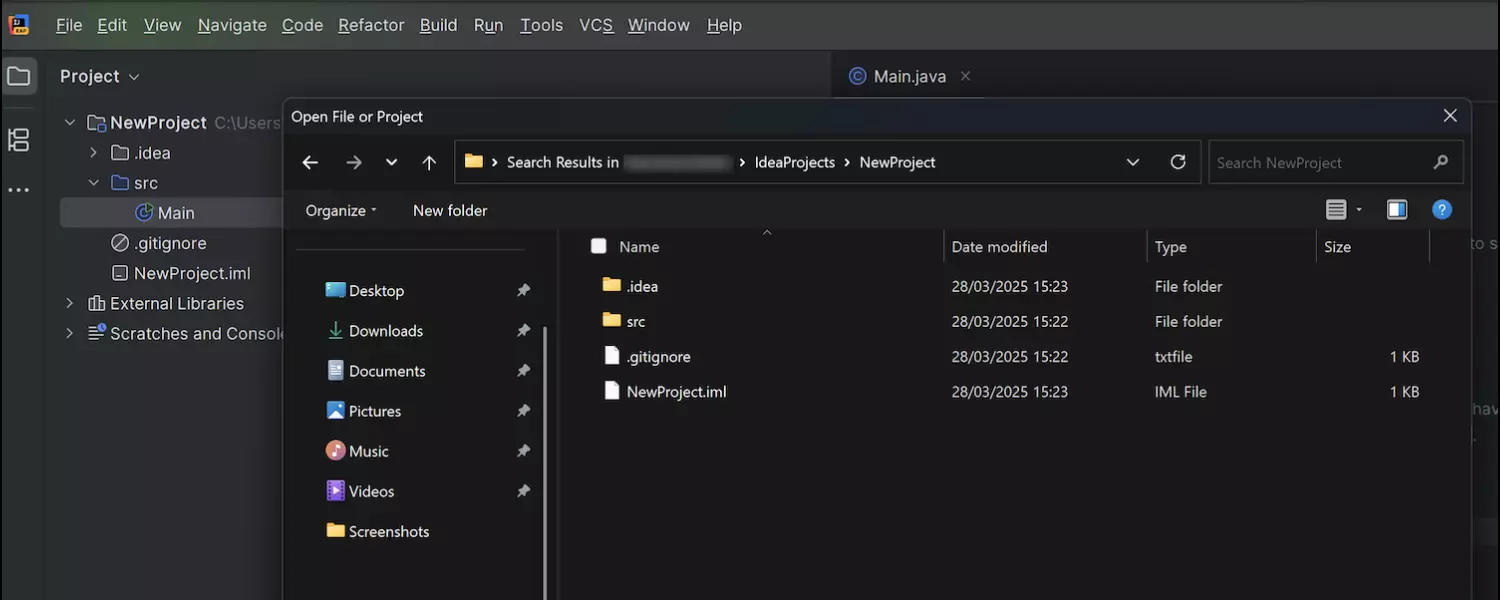1500x600 pixels.
Task: Open the View menu
Action: pos(162,25)
